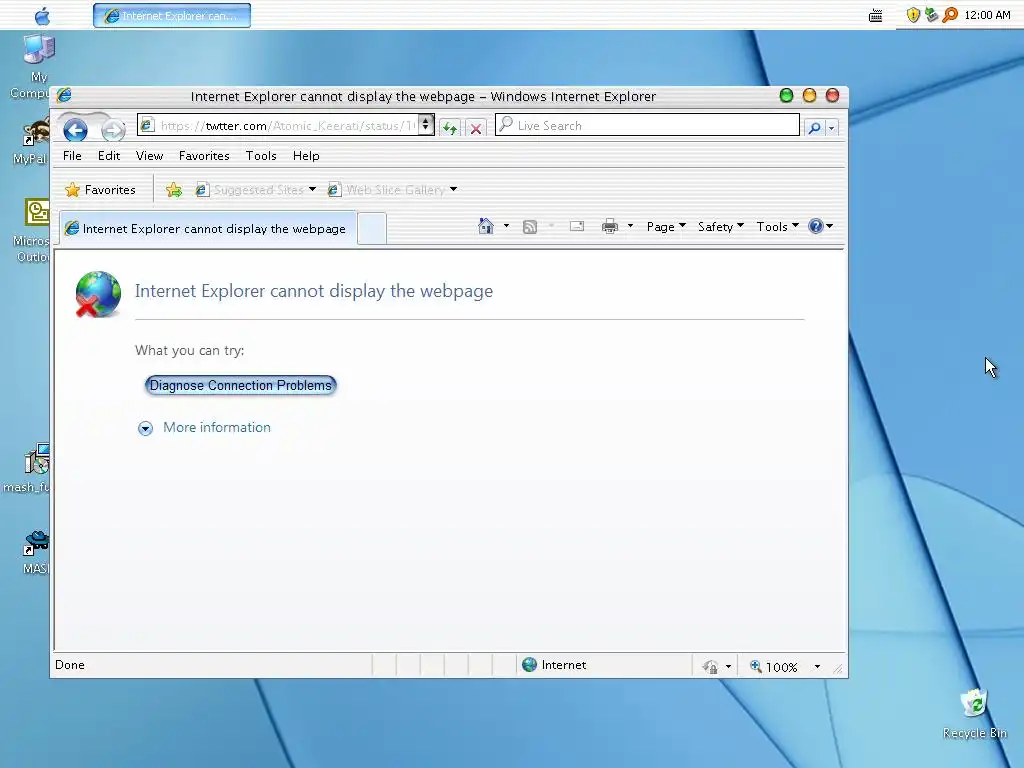Click the Done status text
Viewport: 1024px width, 768px height.
coord(70,665)
